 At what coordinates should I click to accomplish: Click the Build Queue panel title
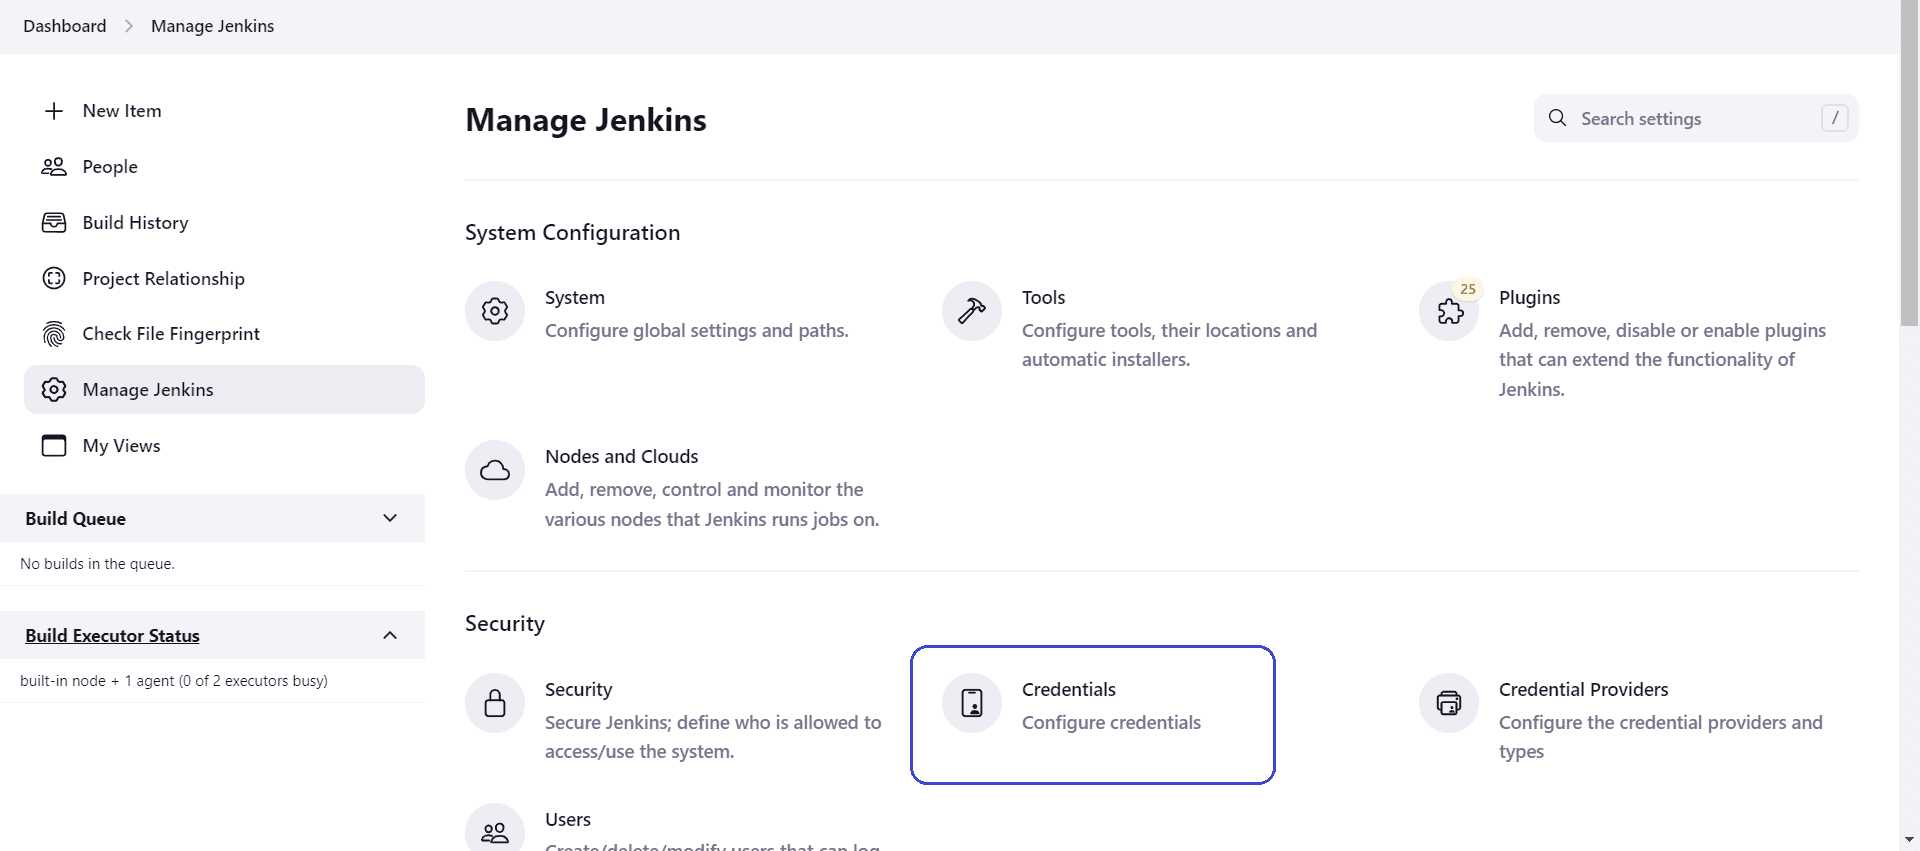point(75,518)
